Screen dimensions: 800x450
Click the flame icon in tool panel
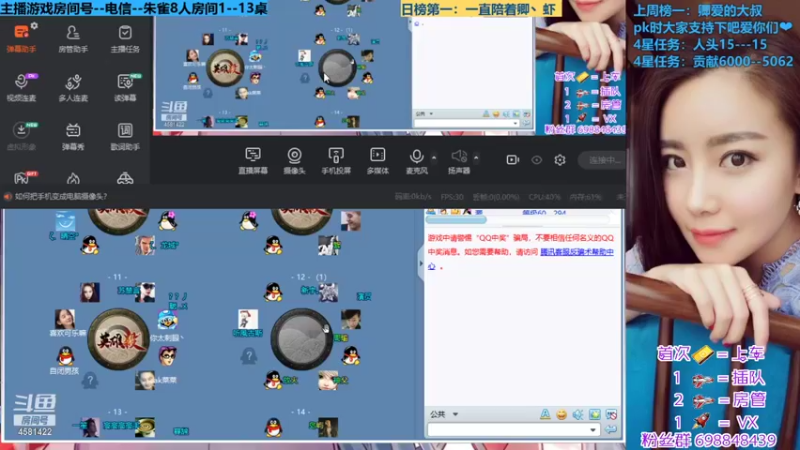click(73, 178)
